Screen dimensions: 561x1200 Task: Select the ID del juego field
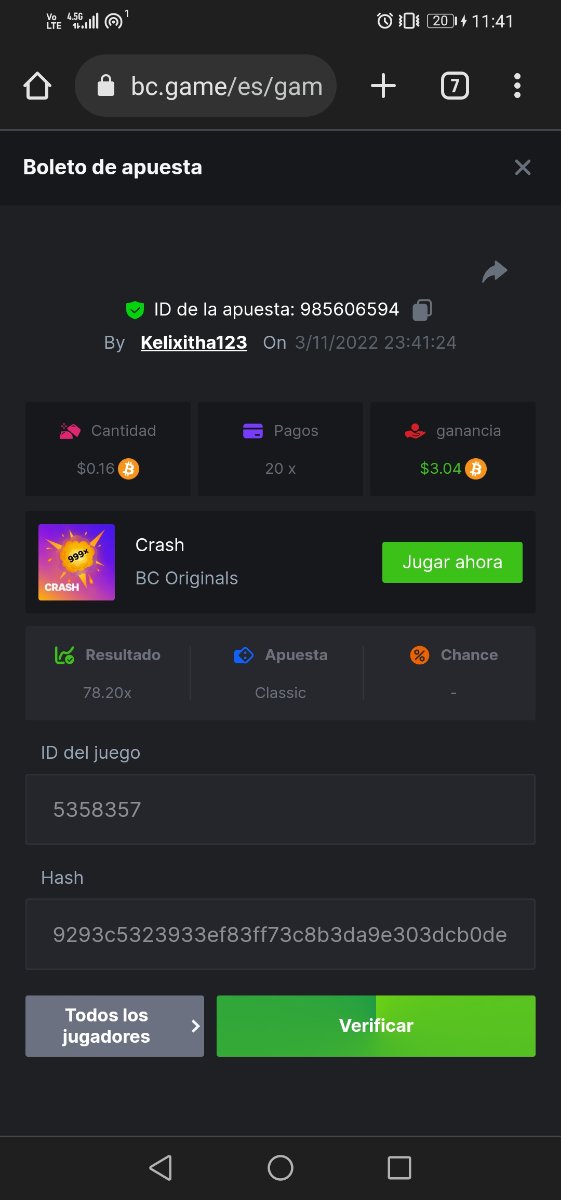pos(280,809)
